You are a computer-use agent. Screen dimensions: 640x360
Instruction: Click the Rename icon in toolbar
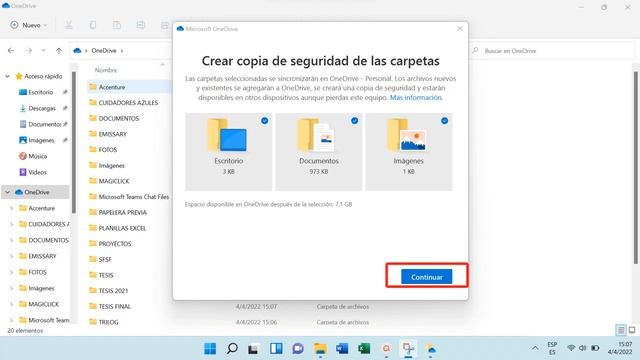141,25
